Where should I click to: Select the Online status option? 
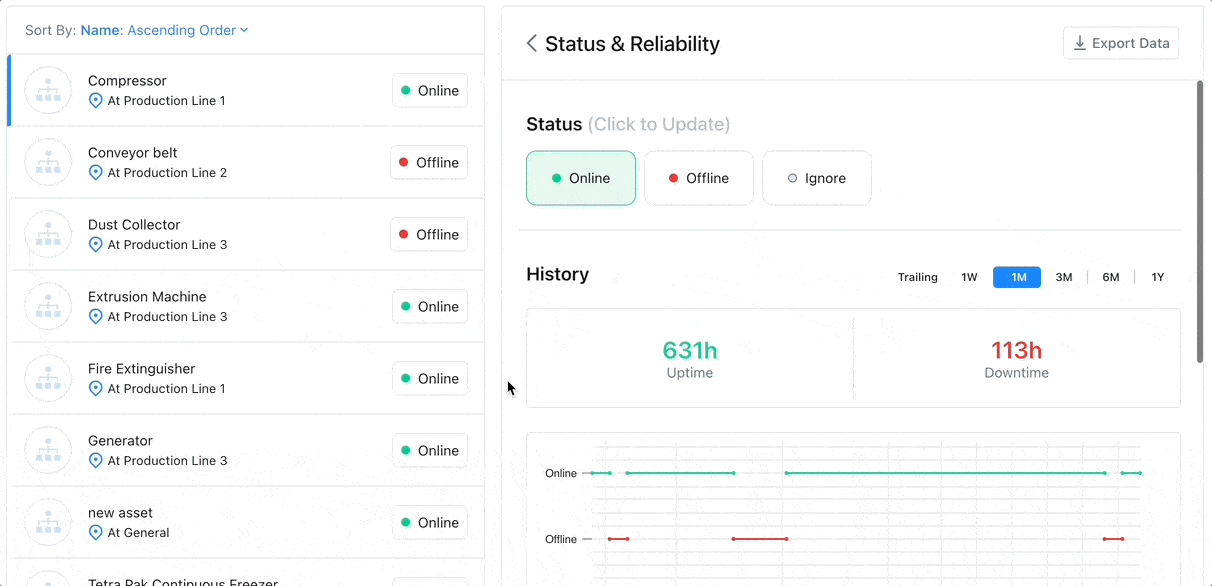pos(580,177)
